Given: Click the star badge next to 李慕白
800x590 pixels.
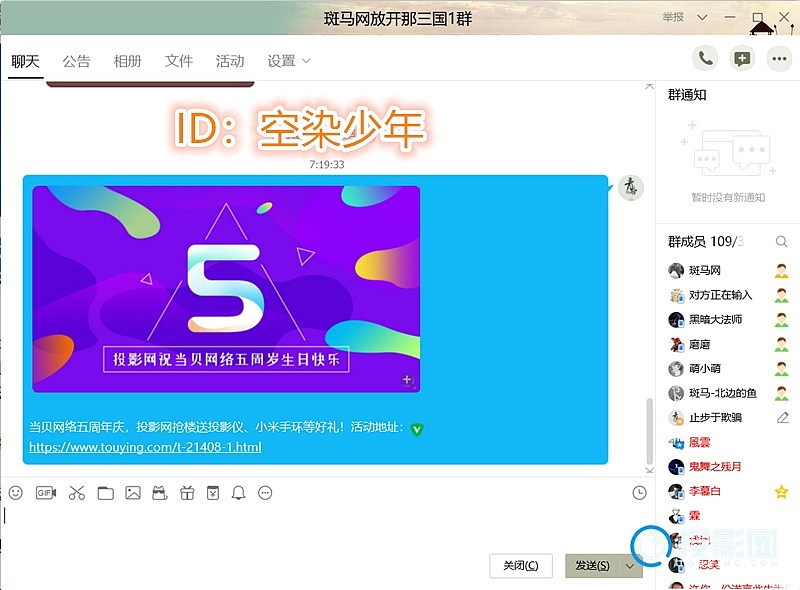Looking at the screenshot, I should 781,492.
